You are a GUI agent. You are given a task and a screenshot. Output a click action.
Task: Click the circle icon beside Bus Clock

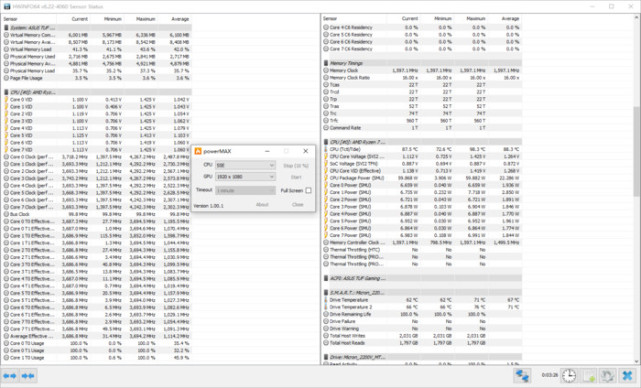[x=6, y=214]
